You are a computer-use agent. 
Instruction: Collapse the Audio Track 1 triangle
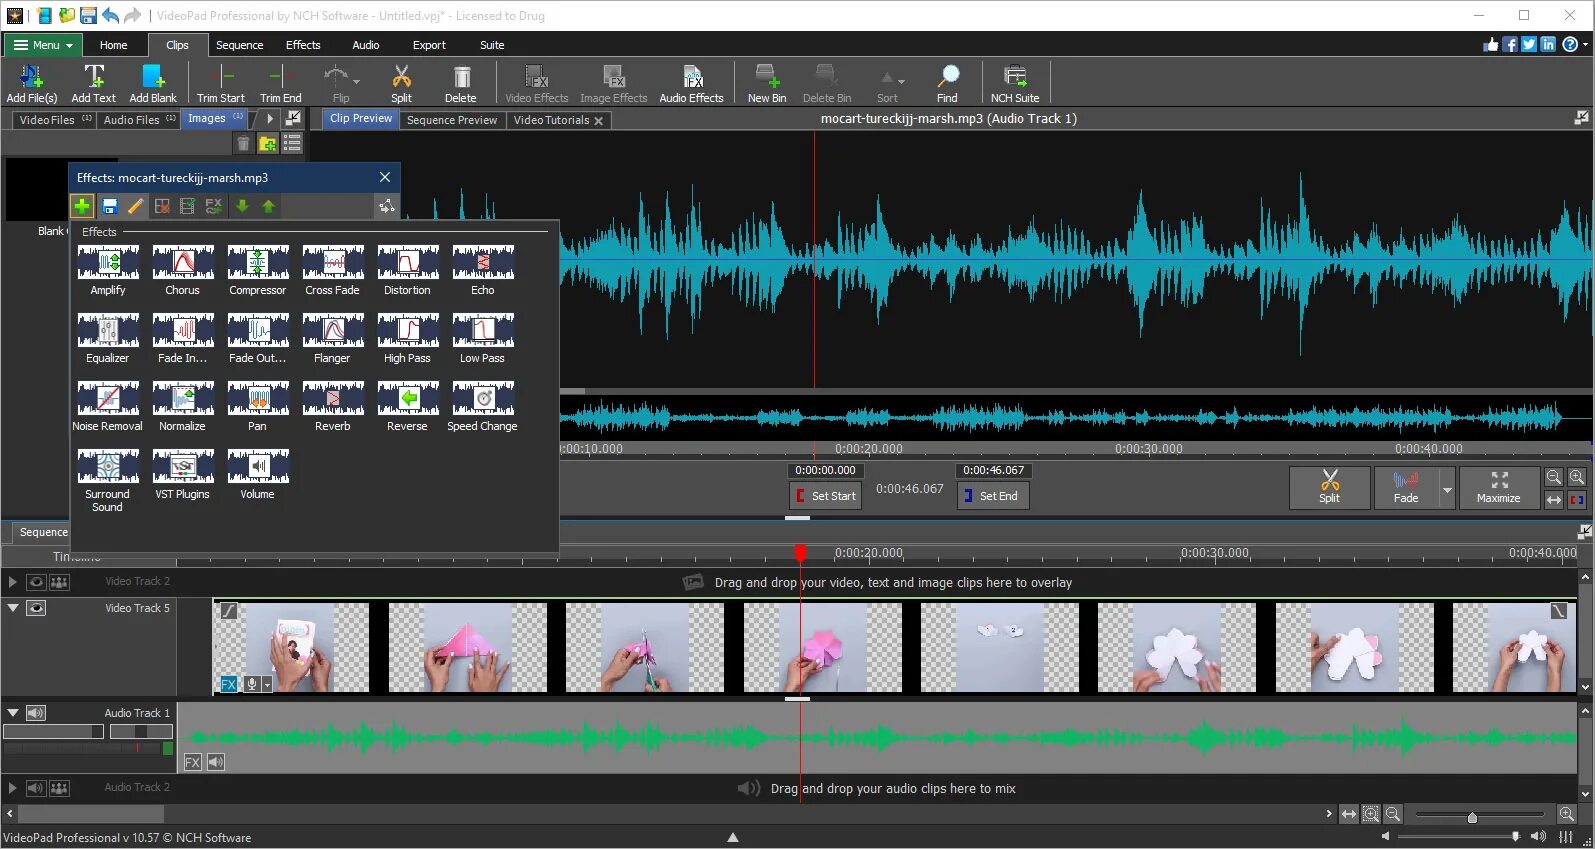[x=13, y=713]
